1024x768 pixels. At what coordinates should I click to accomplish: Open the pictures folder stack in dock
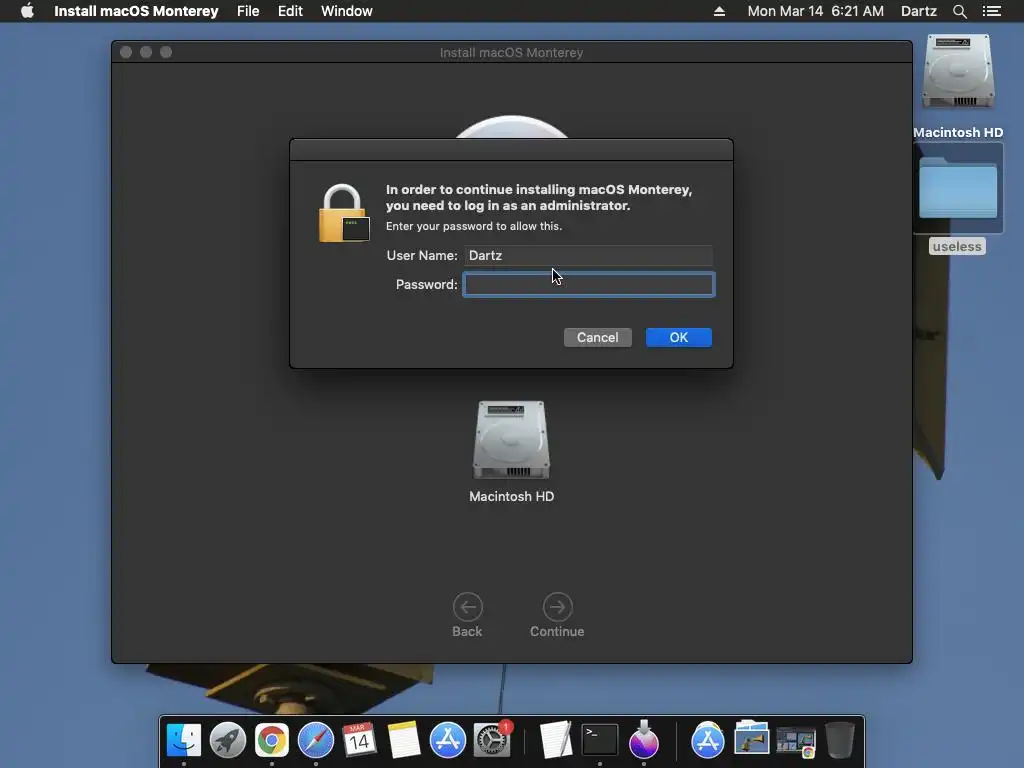(x=752, y=739)
